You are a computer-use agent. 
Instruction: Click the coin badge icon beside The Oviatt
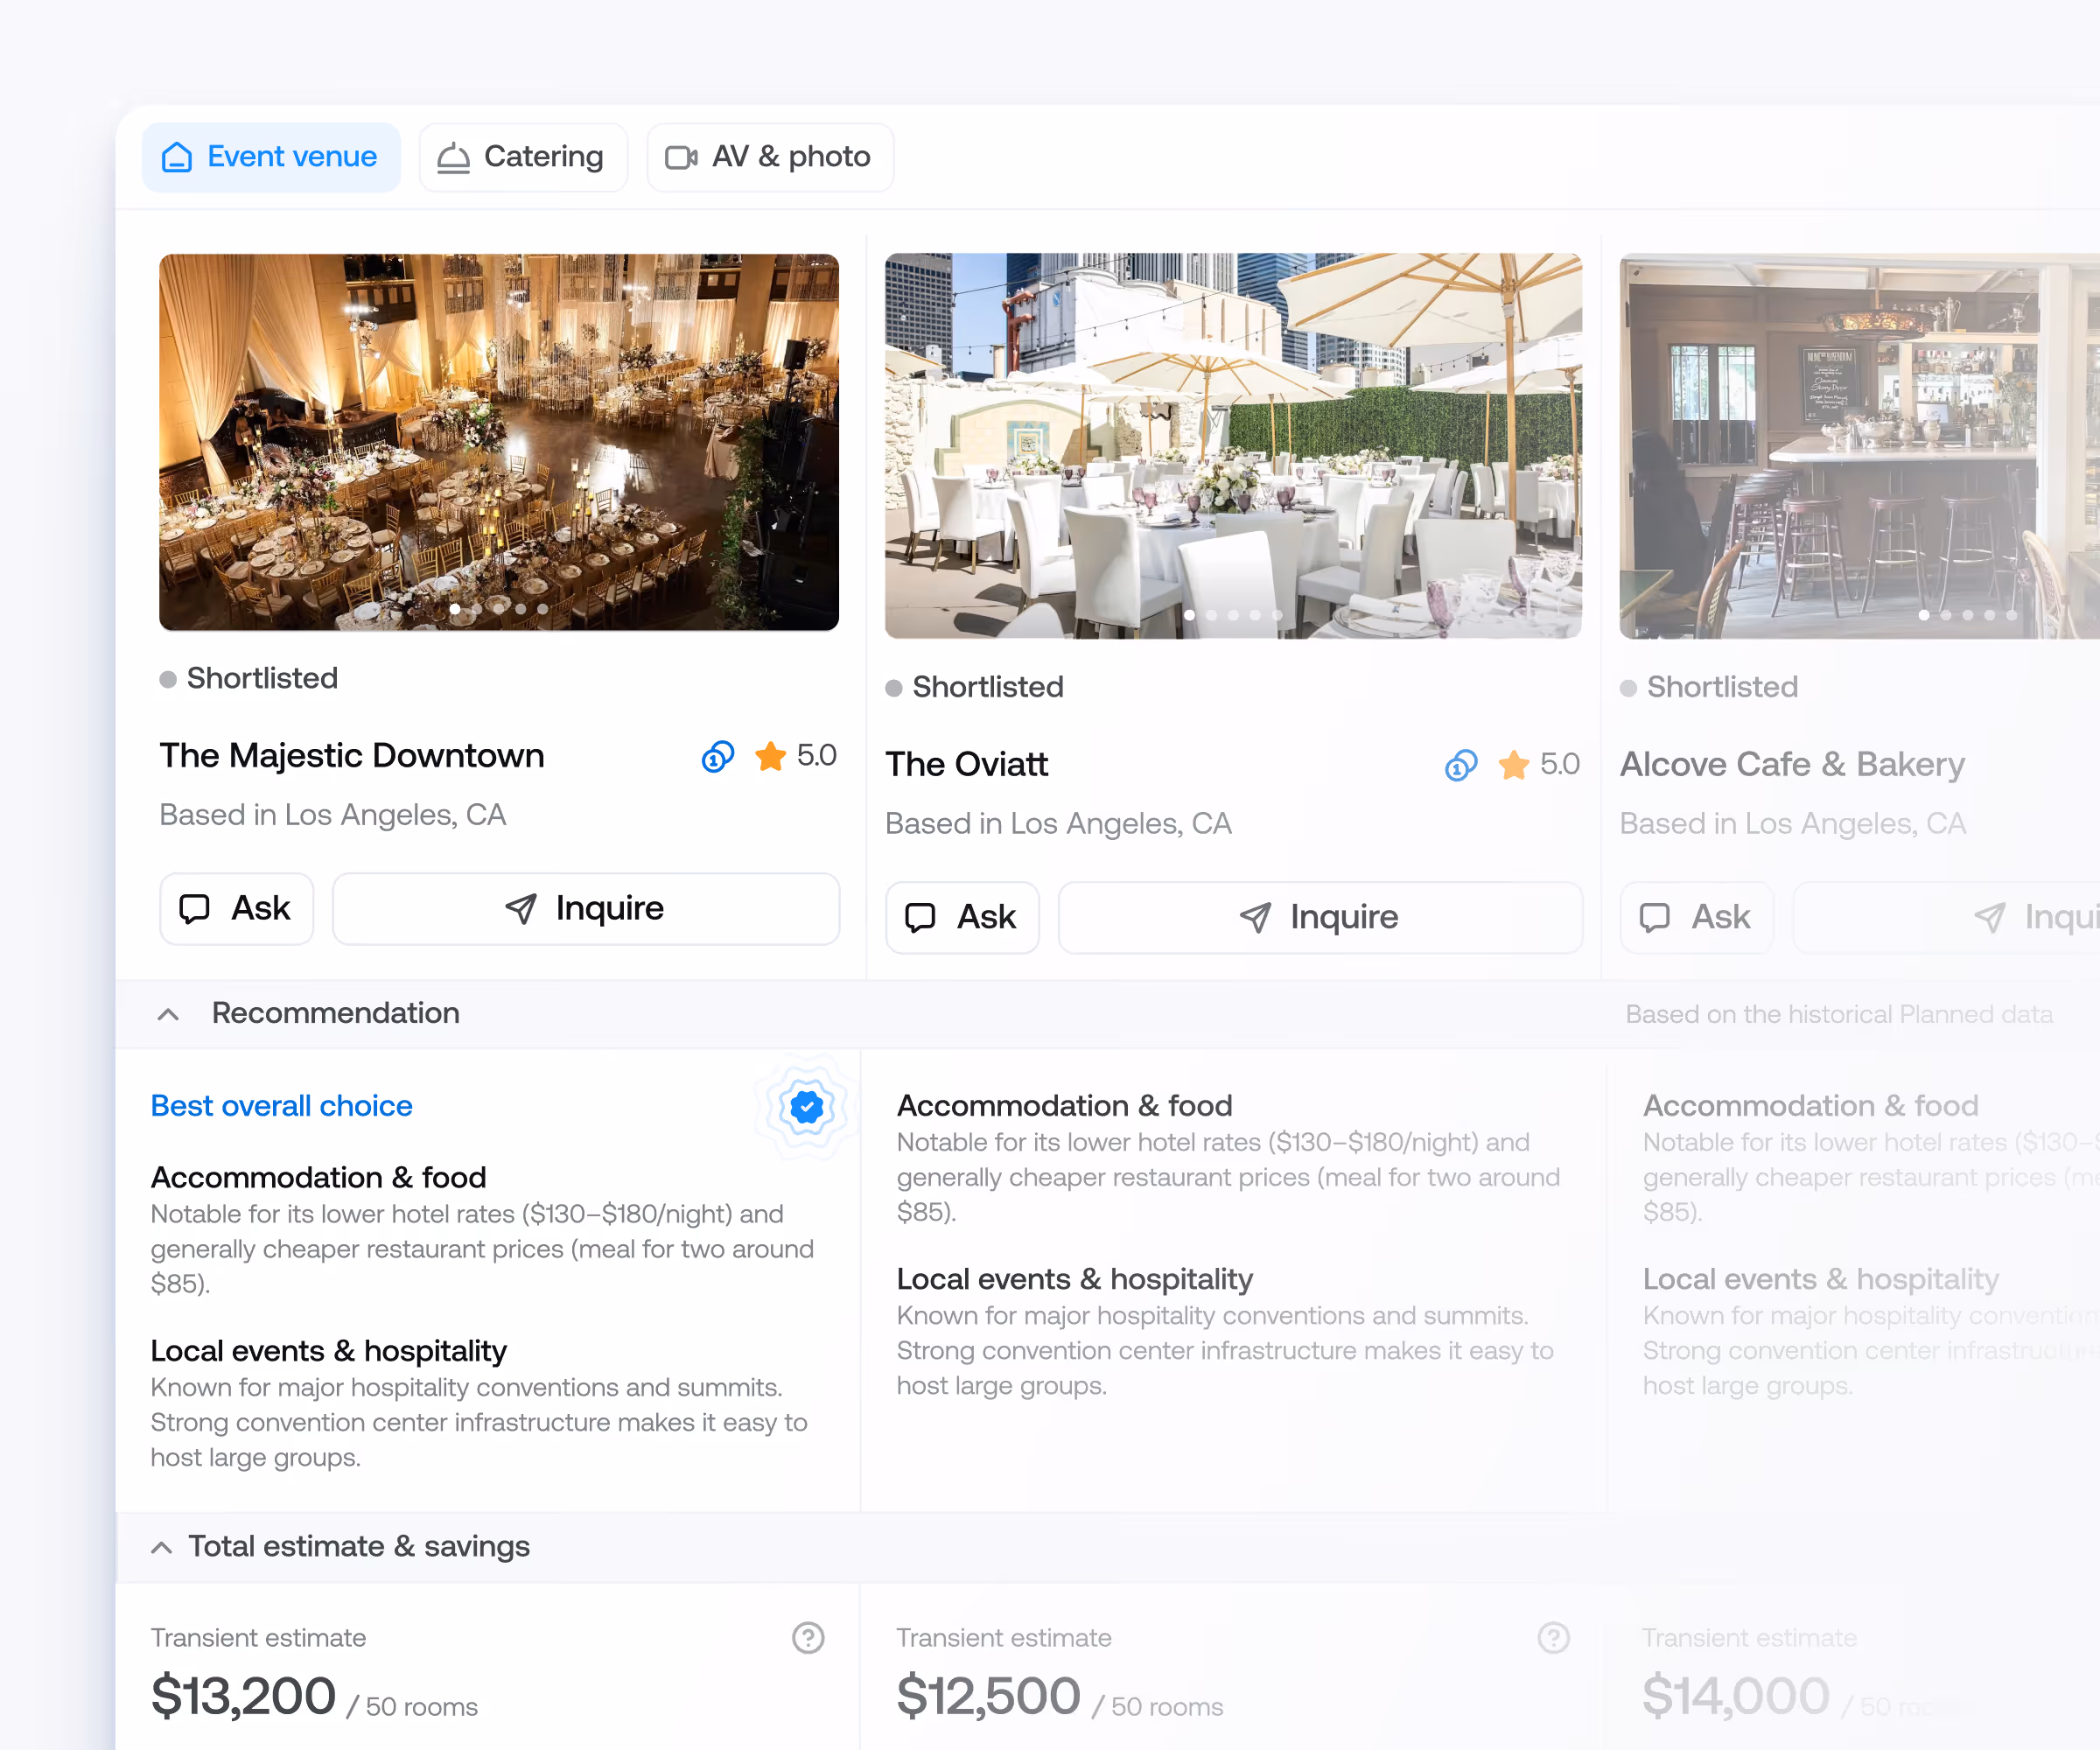(1461, 766)
